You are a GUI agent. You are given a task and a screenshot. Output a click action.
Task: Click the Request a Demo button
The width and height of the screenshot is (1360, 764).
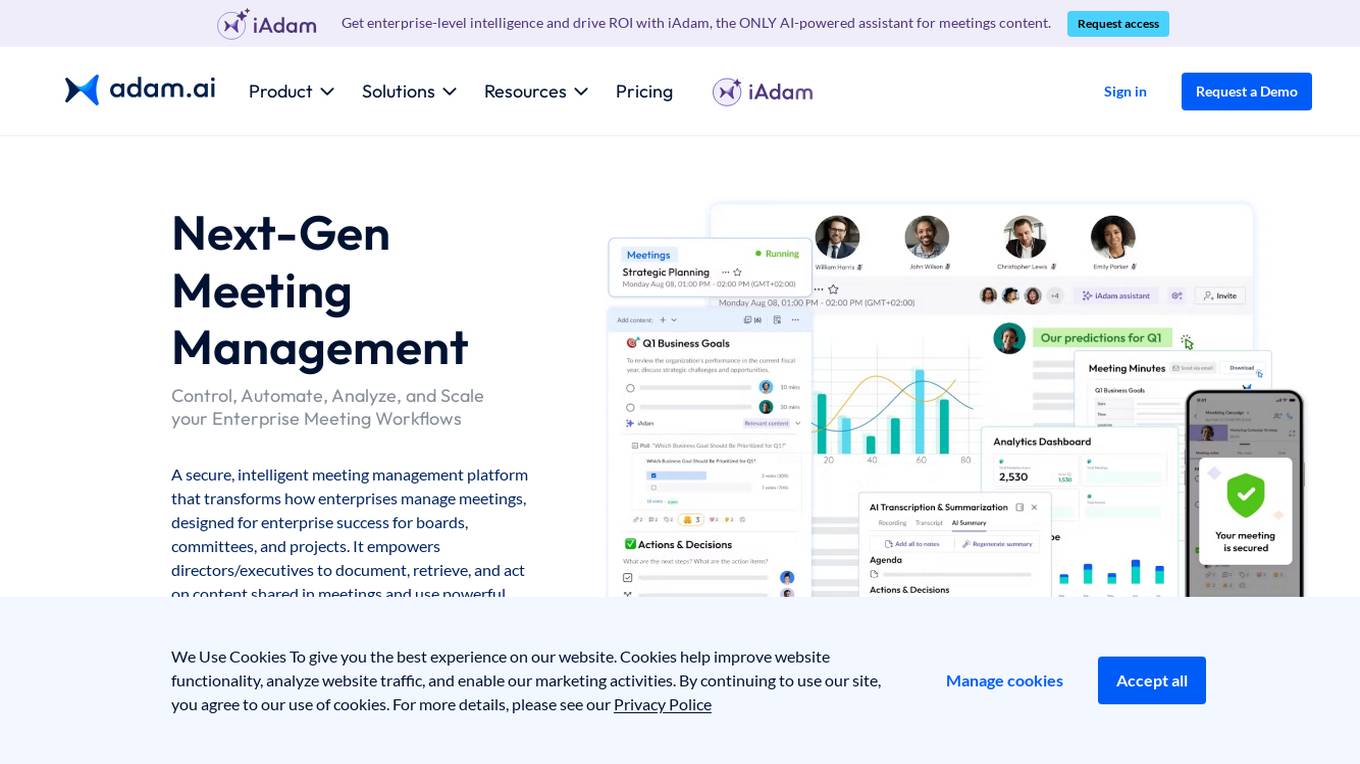pyautogui.click(x=1246, y=92)
